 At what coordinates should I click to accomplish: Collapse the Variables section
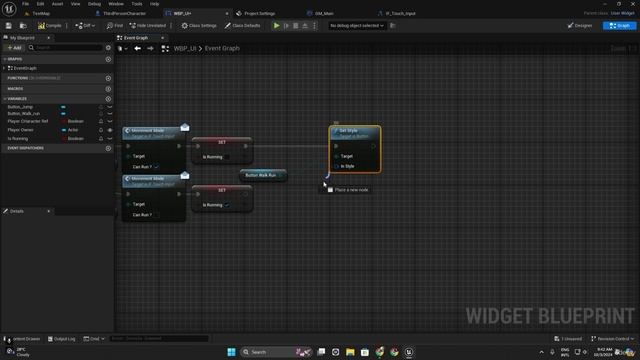5,99
